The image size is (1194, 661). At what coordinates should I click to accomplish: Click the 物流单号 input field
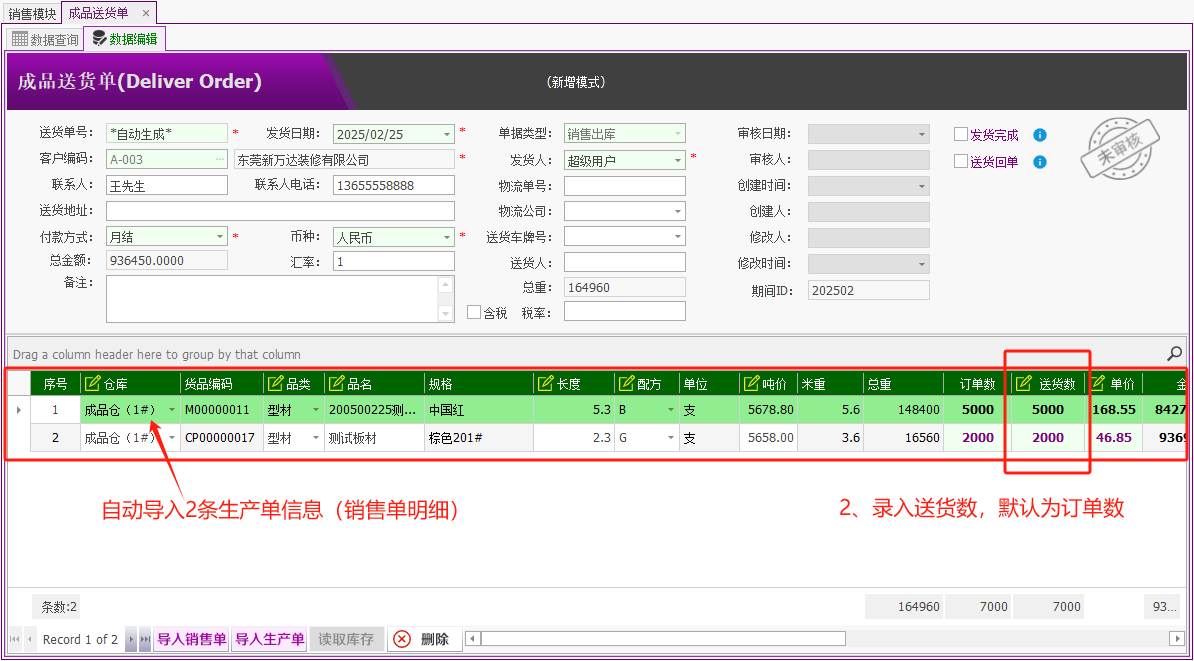pyautogui.click(x=624, y=185)
